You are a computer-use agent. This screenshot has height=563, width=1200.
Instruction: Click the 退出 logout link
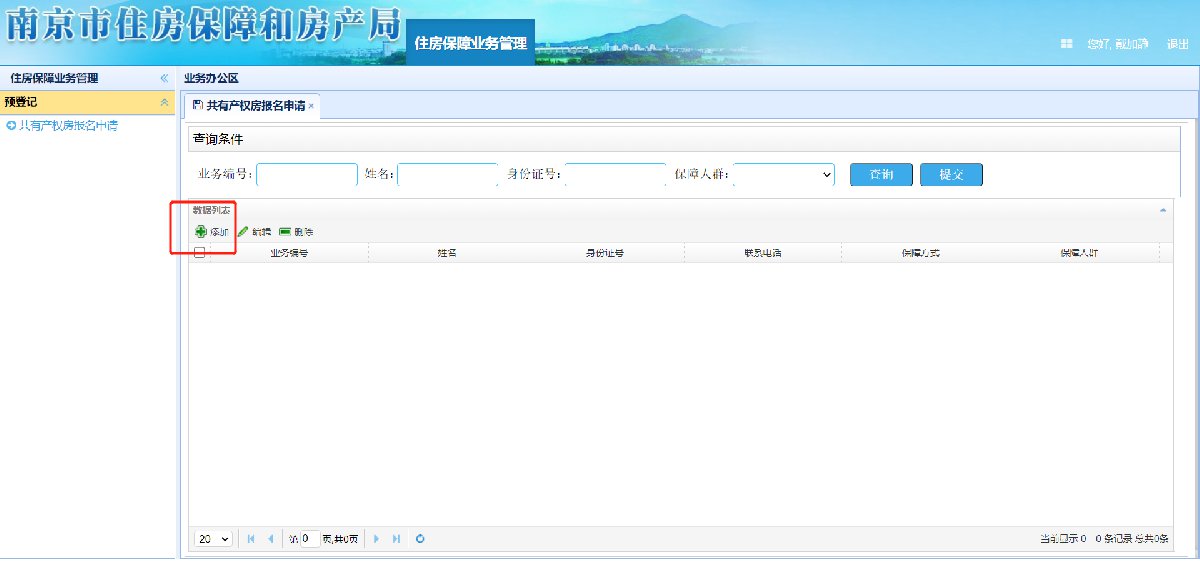(1177, 44)
